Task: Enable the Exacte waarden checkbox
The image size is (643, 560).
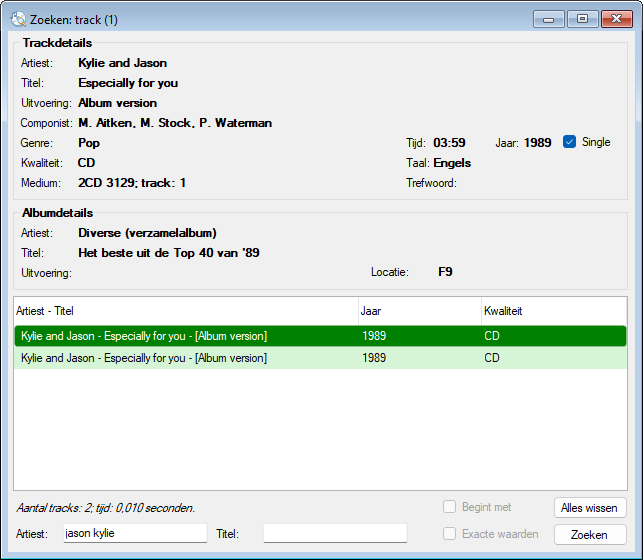Action: (449, 534)
